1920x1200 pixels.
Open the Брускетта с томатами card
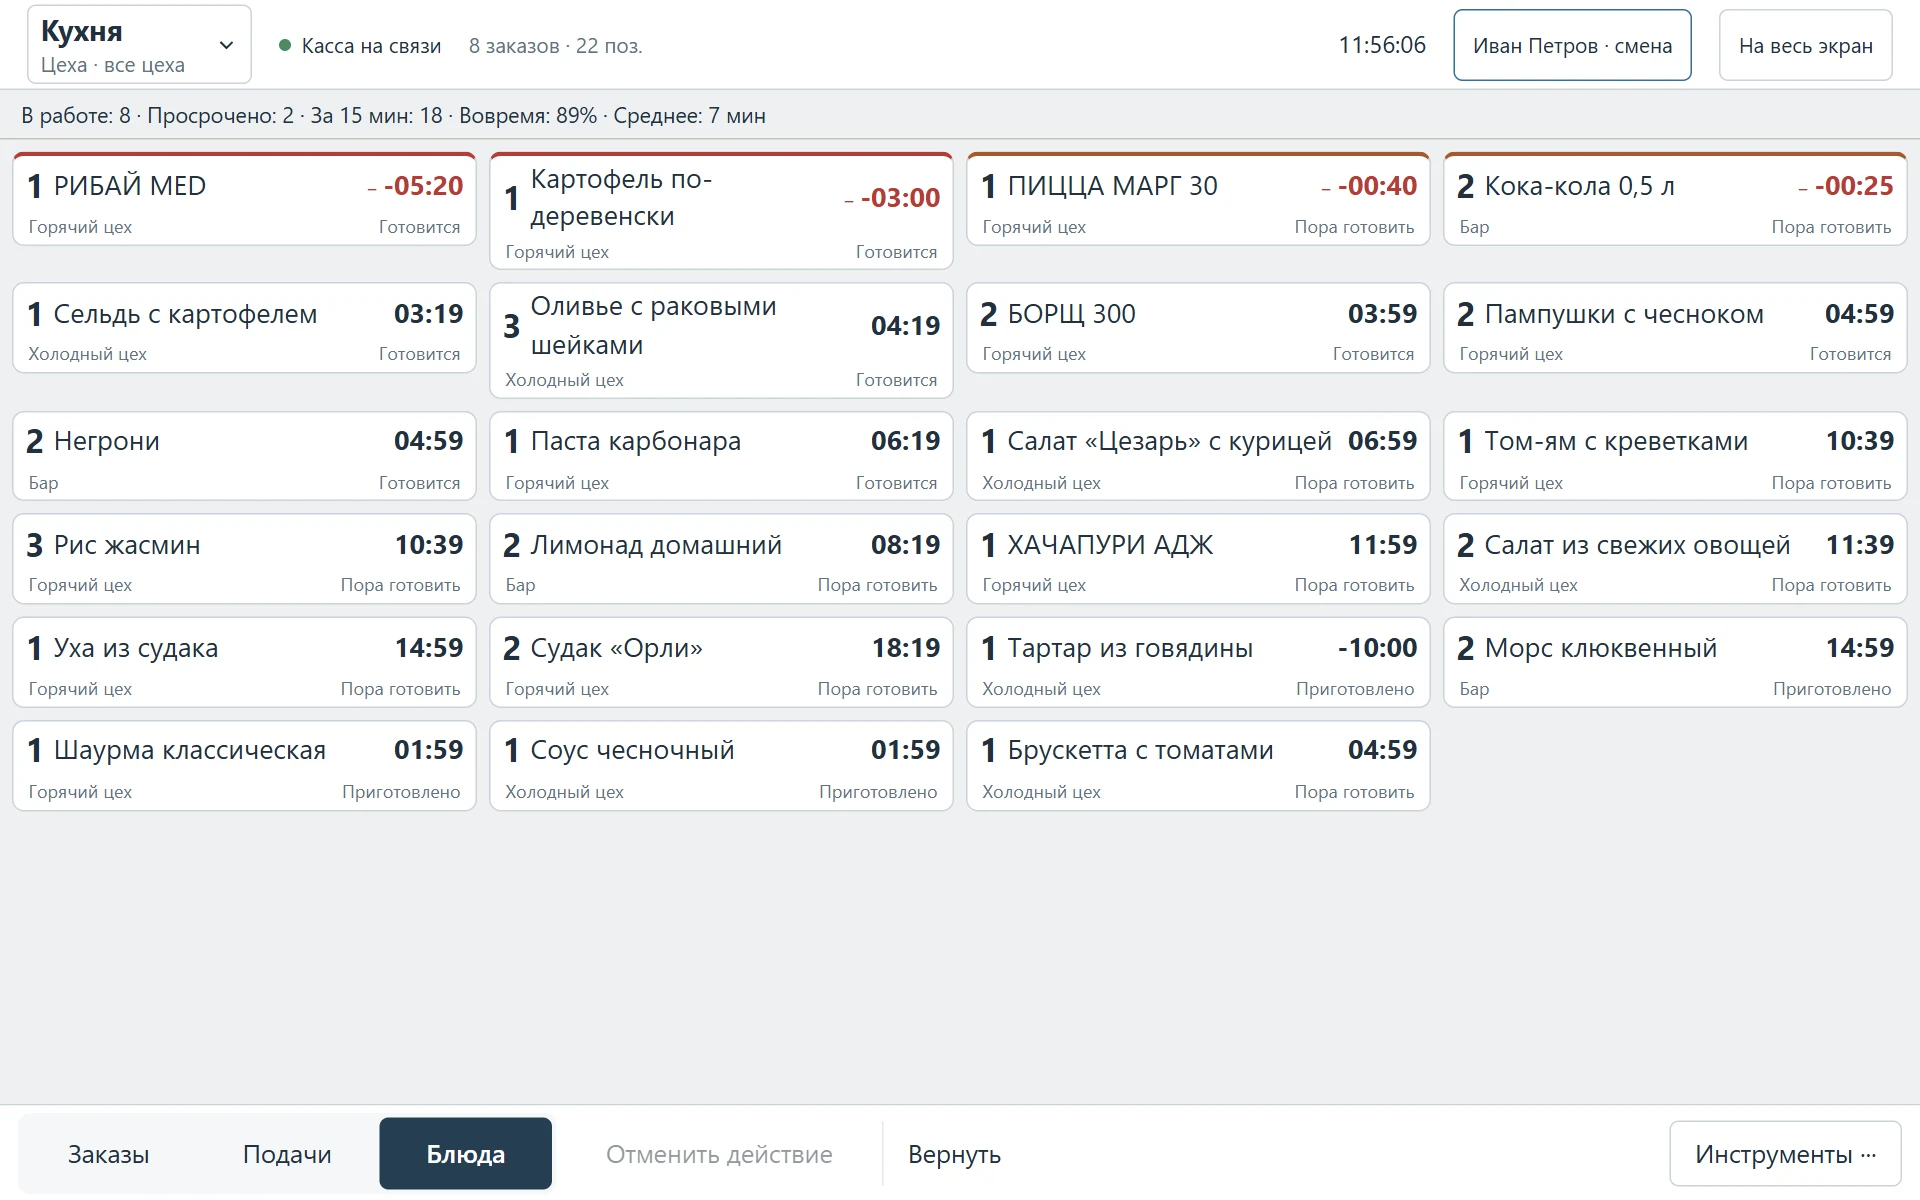(1198, 766)
